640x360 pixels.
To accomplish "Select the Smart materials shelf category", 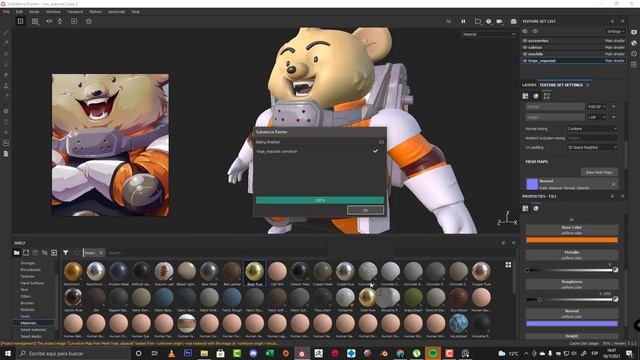I will 33,330.
